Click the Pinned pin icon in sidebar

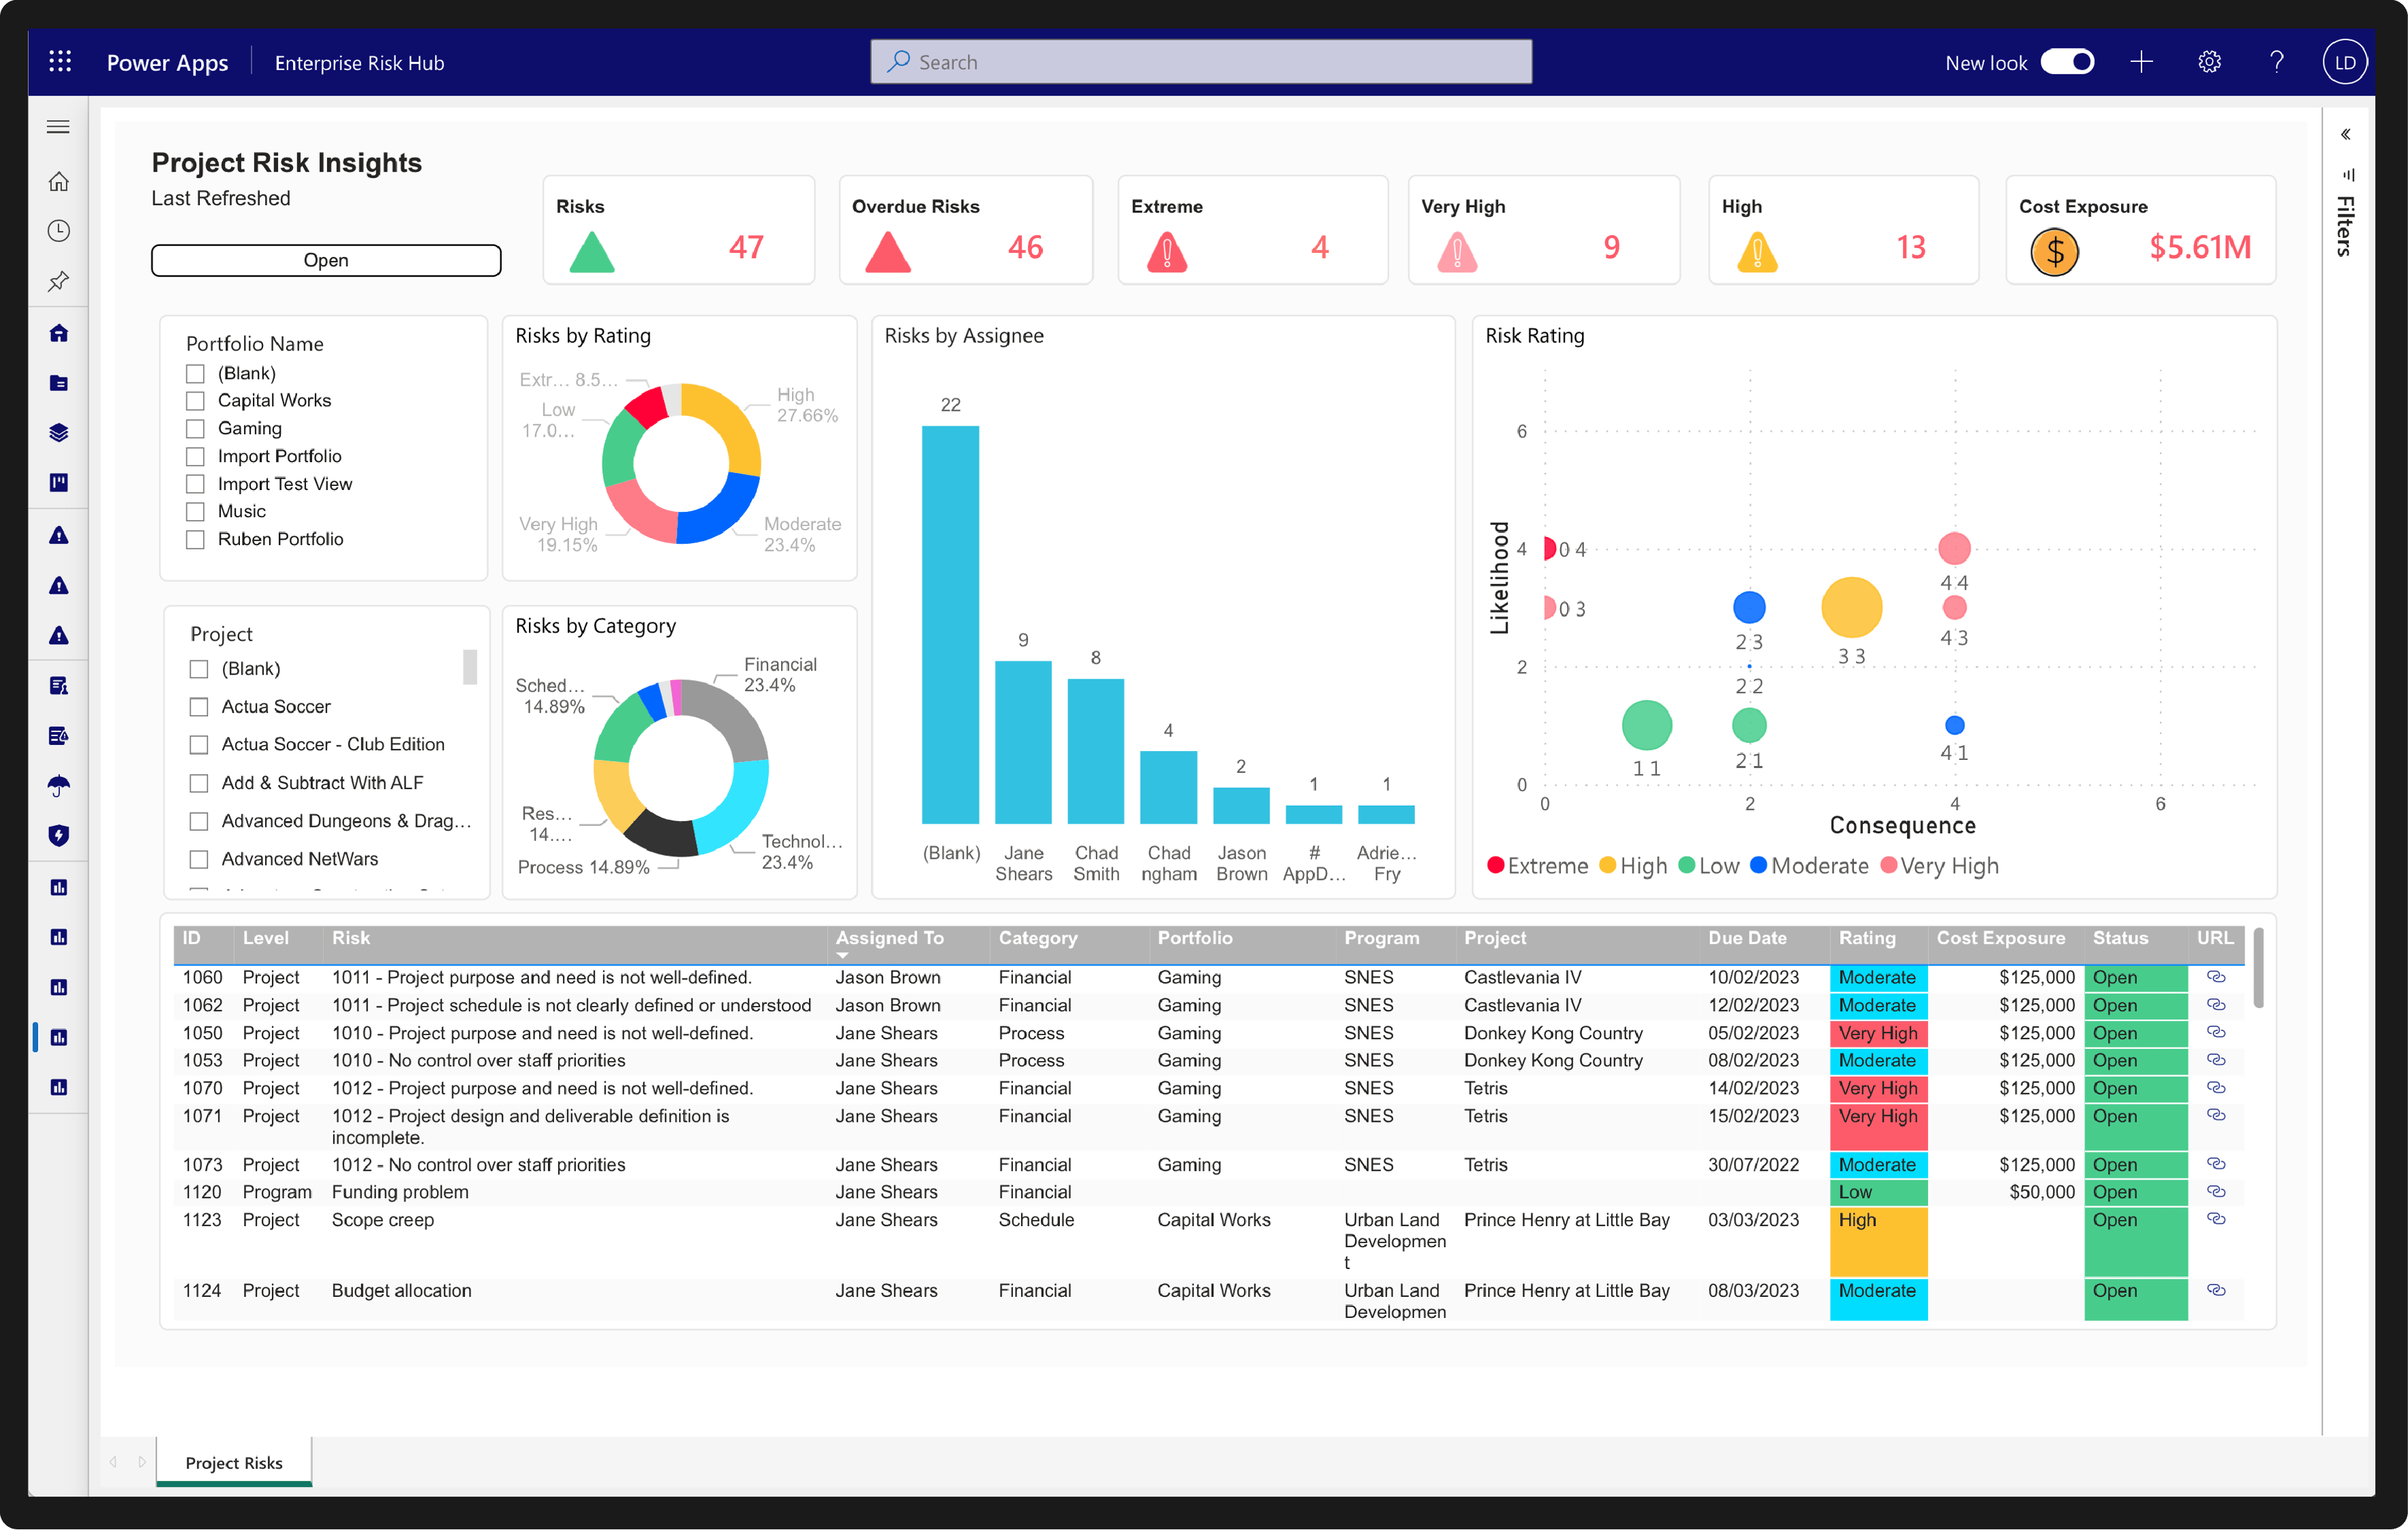coord(59,281)
